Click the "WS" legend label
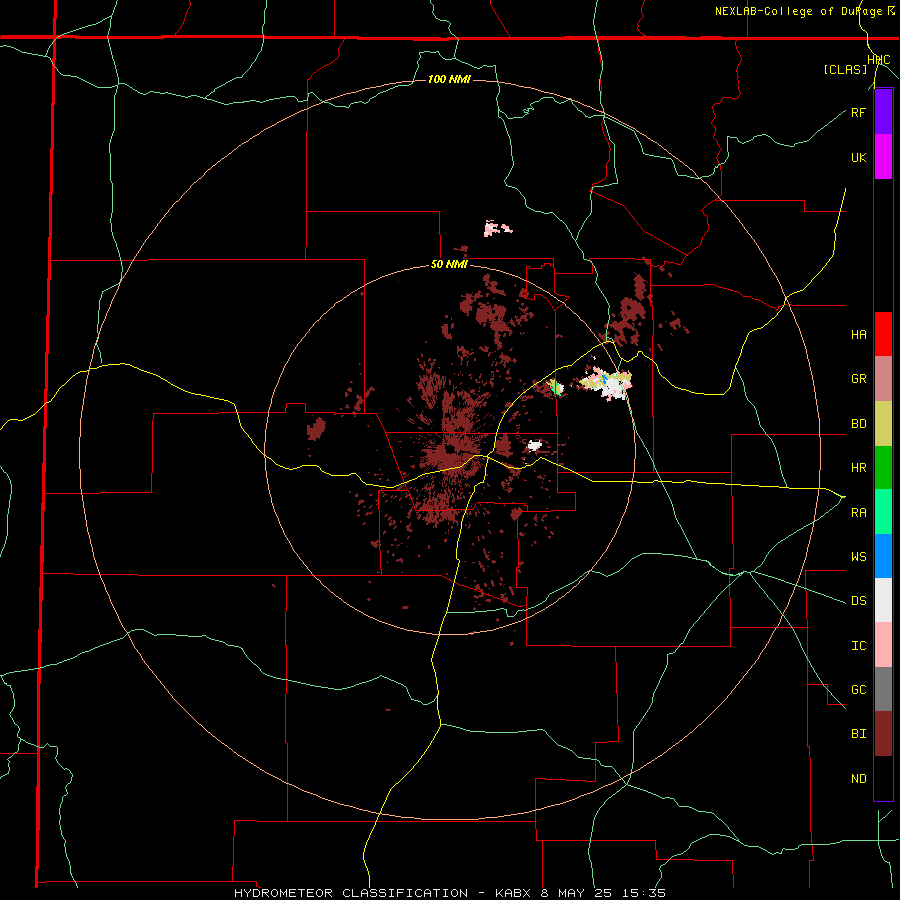The image size is (900, 900). [858, 556]
